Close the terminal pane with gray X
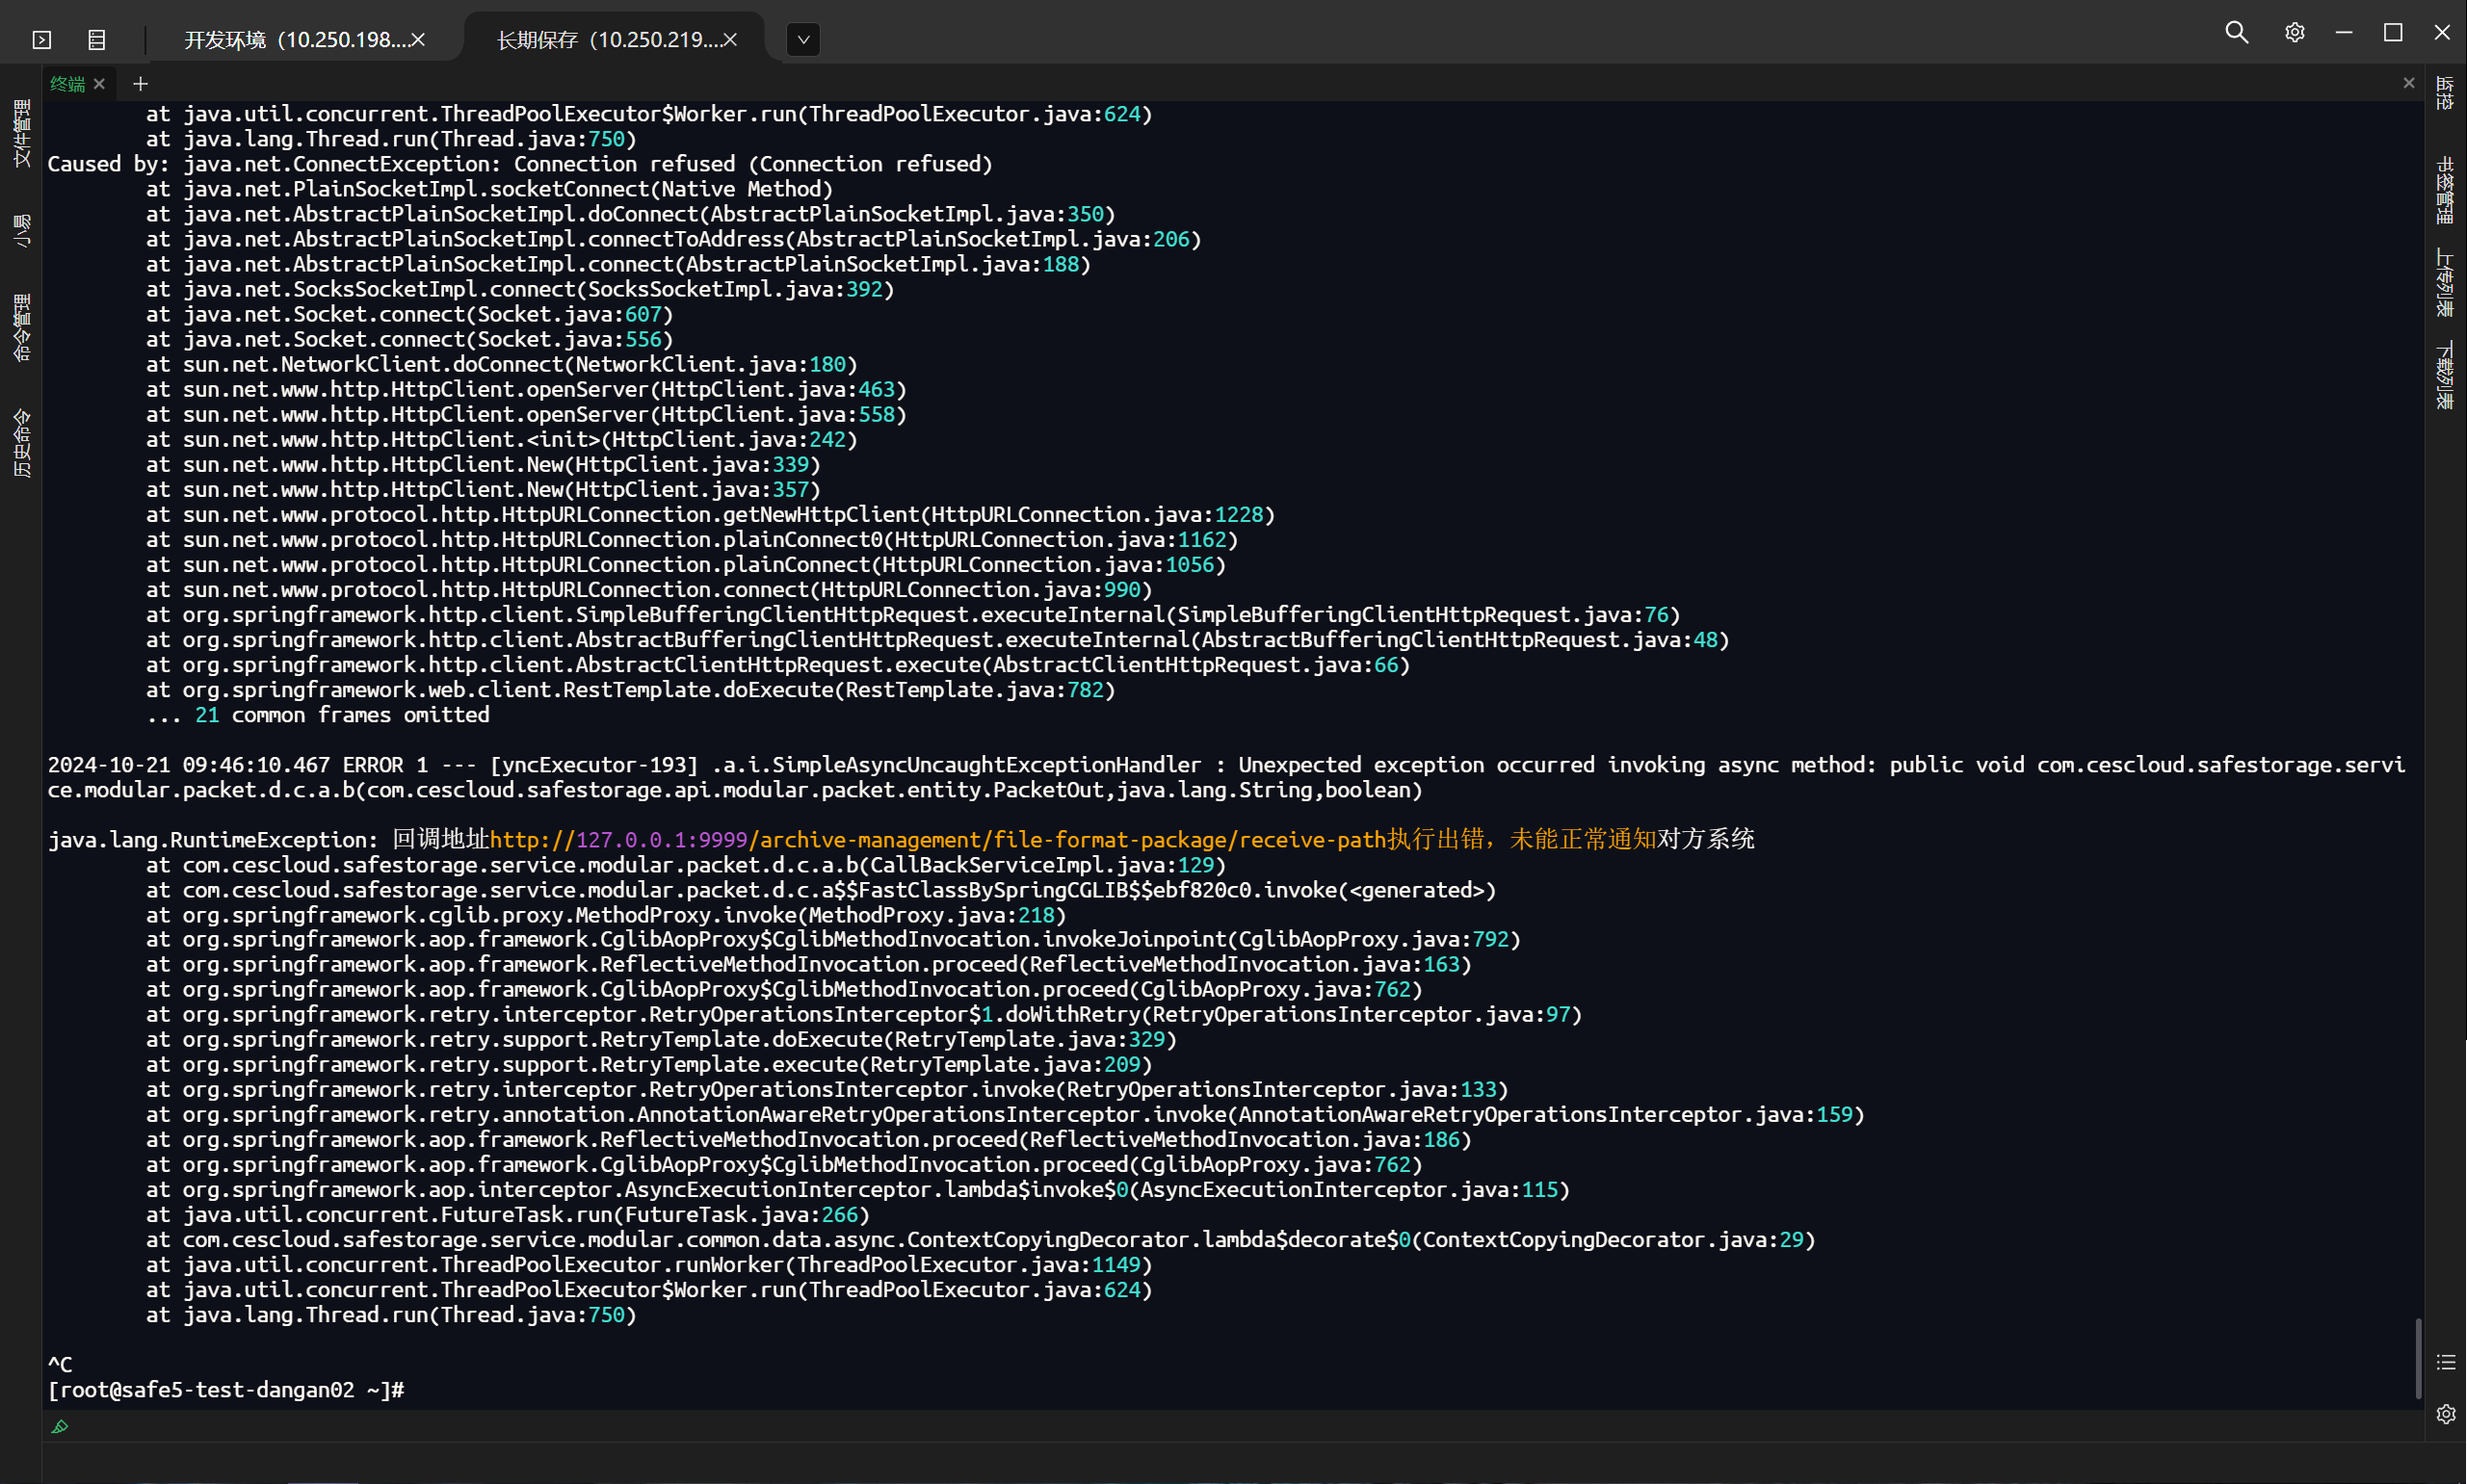This screenshot has width=2467, height=1484. coord(2408,83)
